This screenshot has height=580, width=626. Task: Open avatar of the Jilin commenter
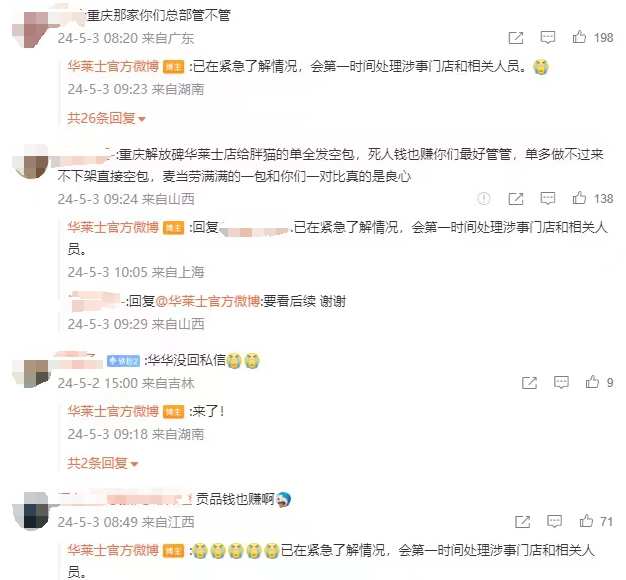click(x=30, y=373)
